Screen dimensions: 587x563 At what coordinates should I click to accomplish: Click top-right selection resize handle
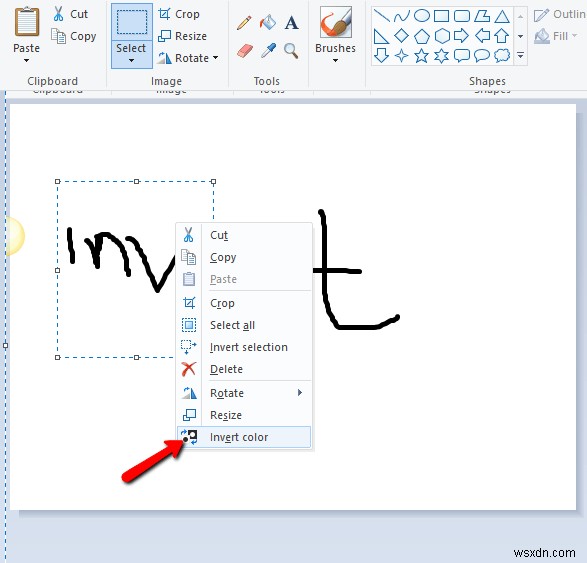213,182
